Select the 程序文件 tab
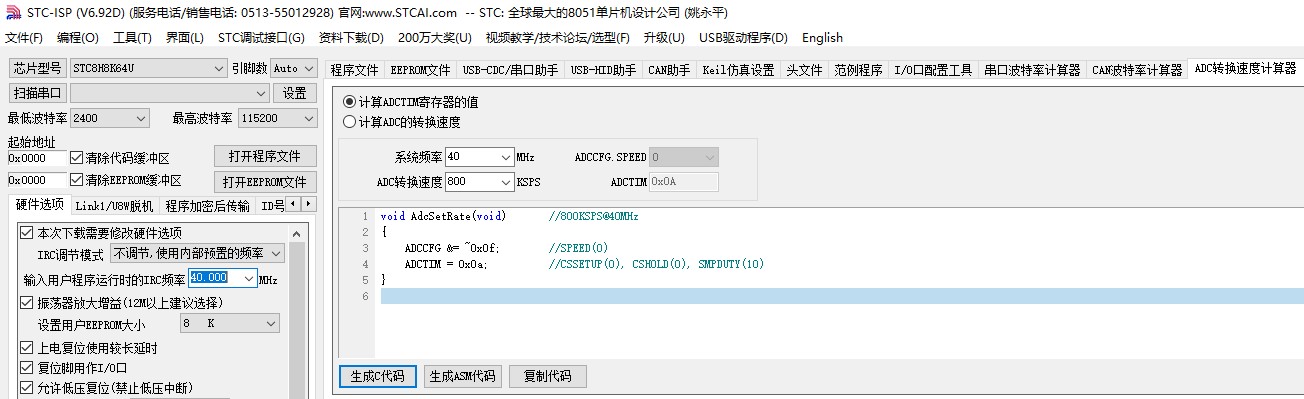Screen dimensions: 1304x399 [x=355, y=70]
